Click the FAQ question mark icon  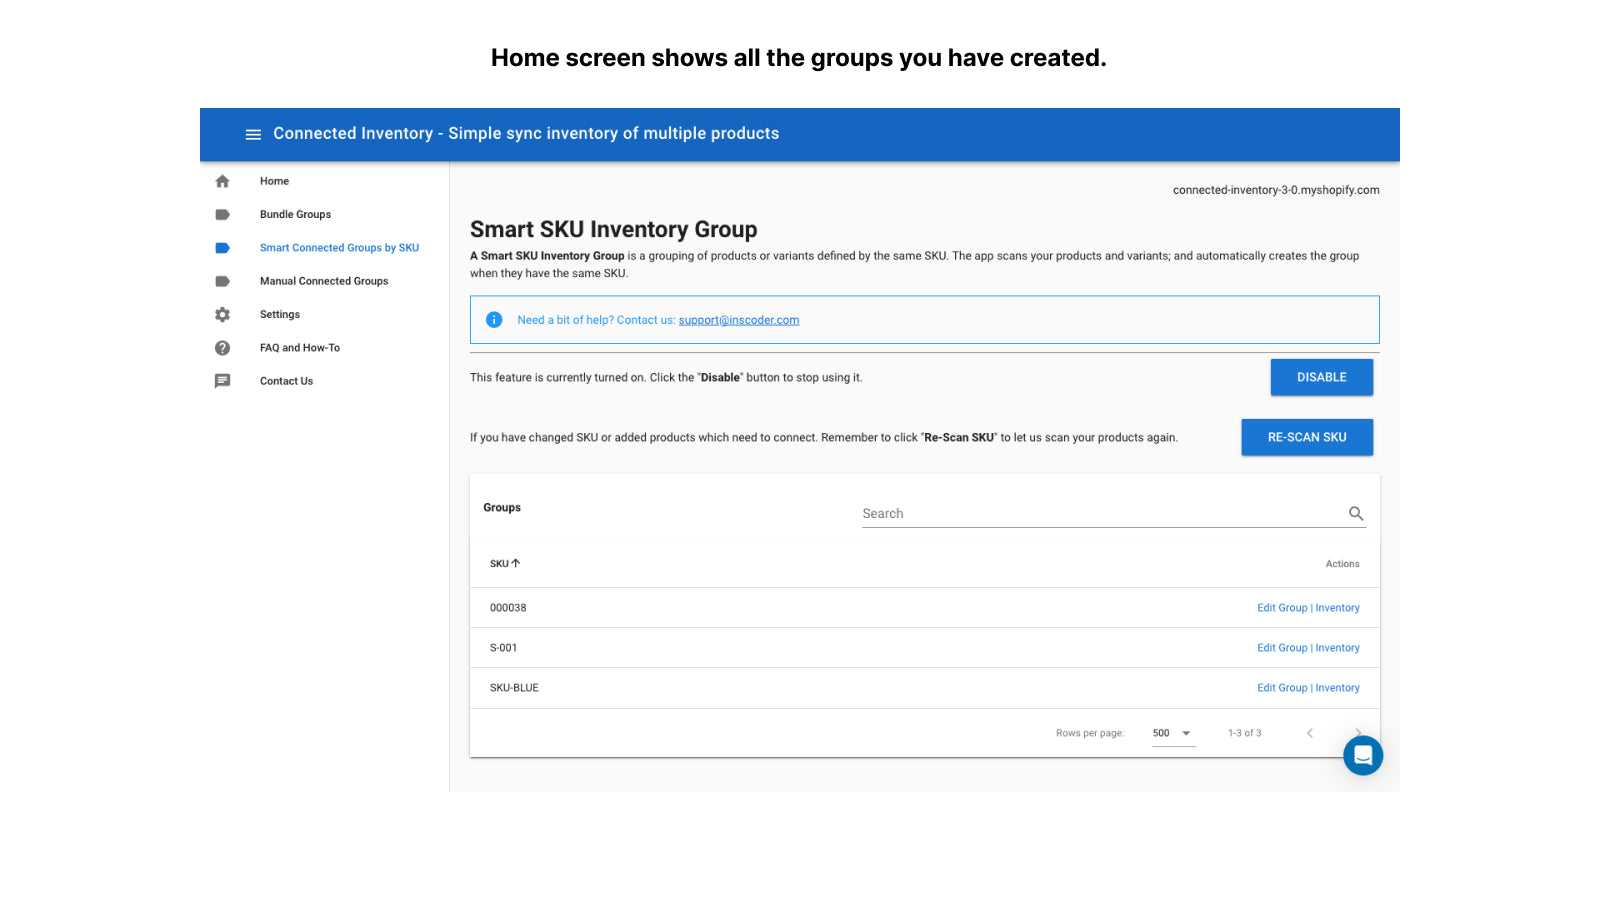tap(222, 347)
